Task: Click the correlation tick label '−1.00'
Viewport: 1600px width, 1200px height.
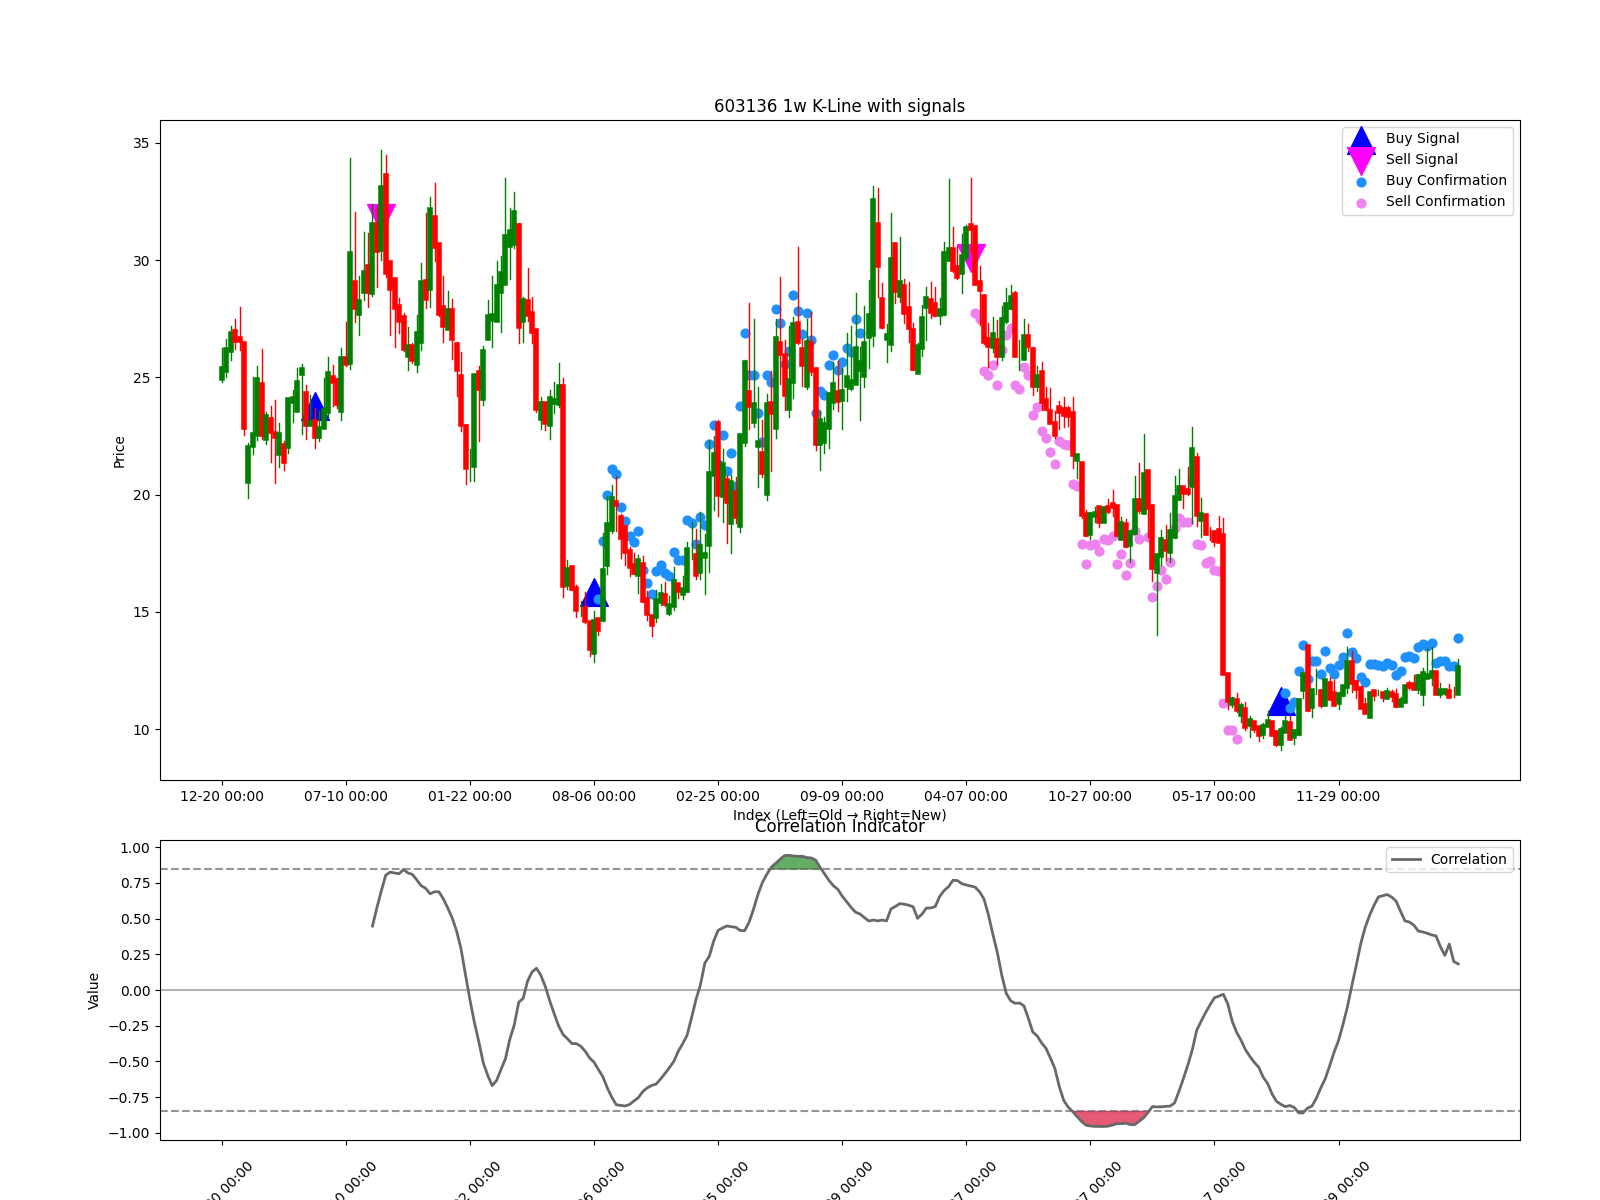Action: (x=128, y=1133)
